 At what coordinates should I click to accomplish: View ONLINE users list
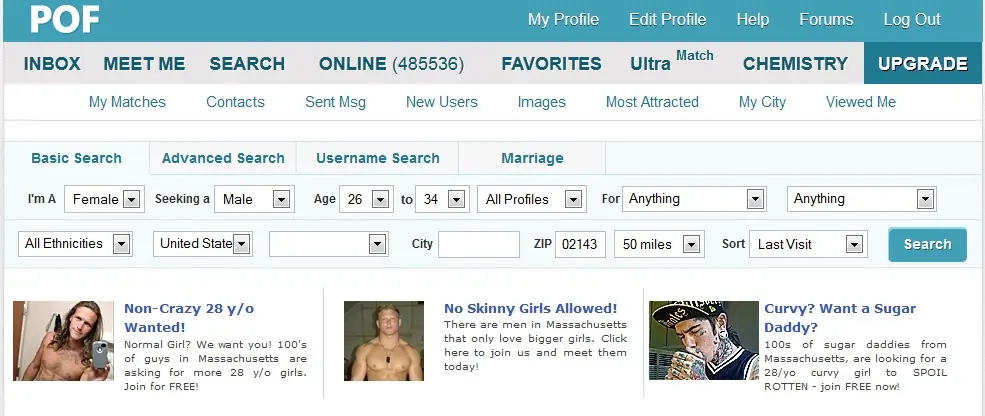(x=391, y=63)
